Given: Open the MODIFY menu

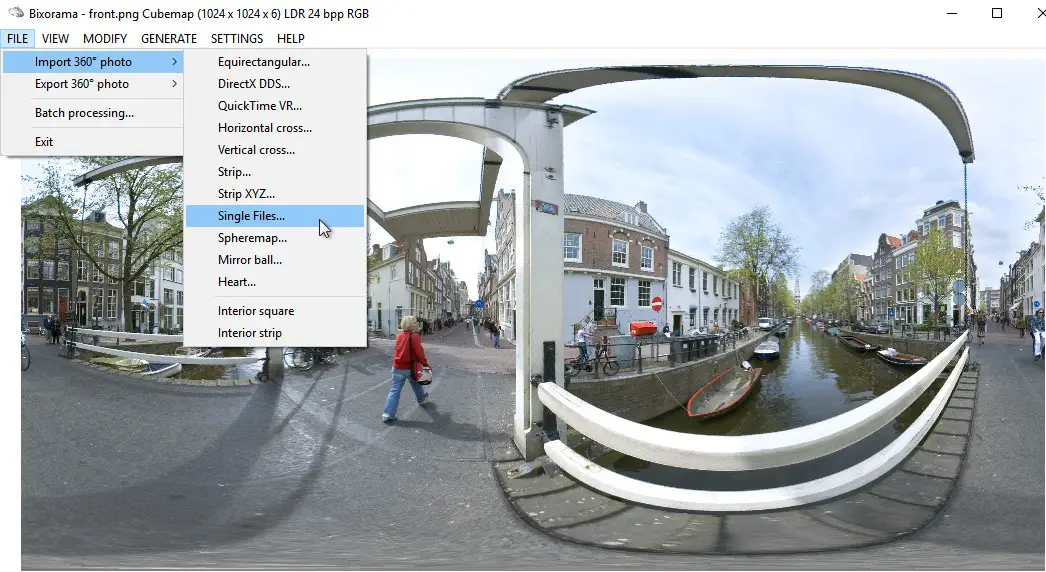Looking at the screenshot, I should (105, 39).
